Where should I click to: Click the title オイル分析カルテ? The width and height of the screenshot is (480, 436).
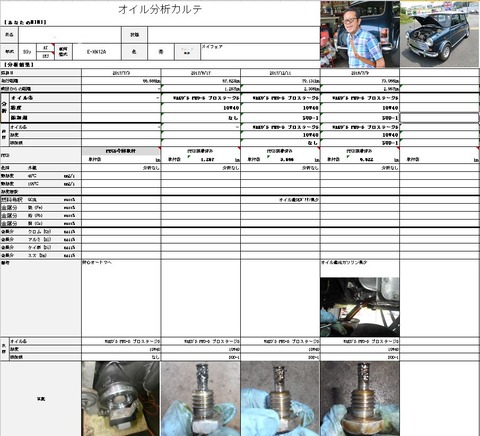point(160,10)
